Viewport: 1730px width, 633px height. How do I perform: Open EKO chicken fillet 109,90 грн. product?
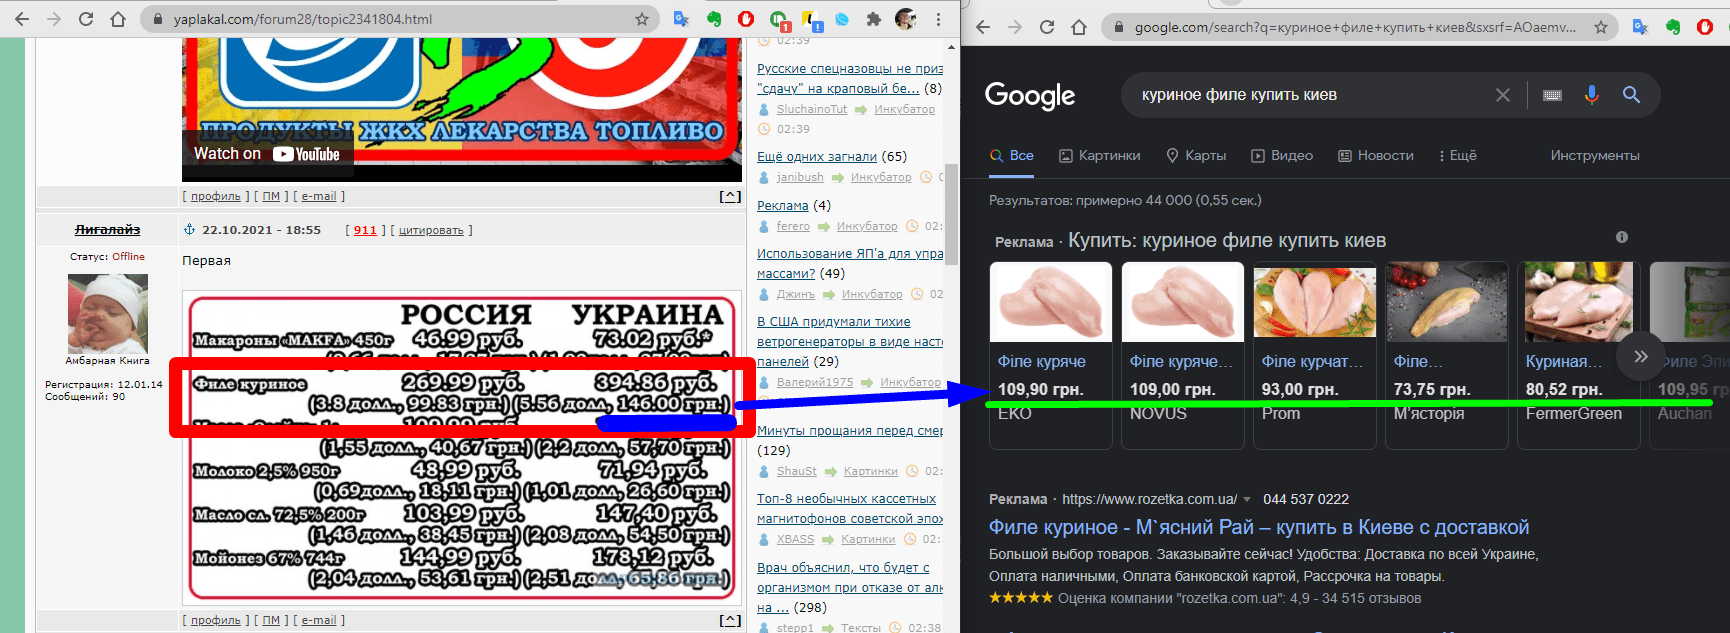pos(1051,355)
